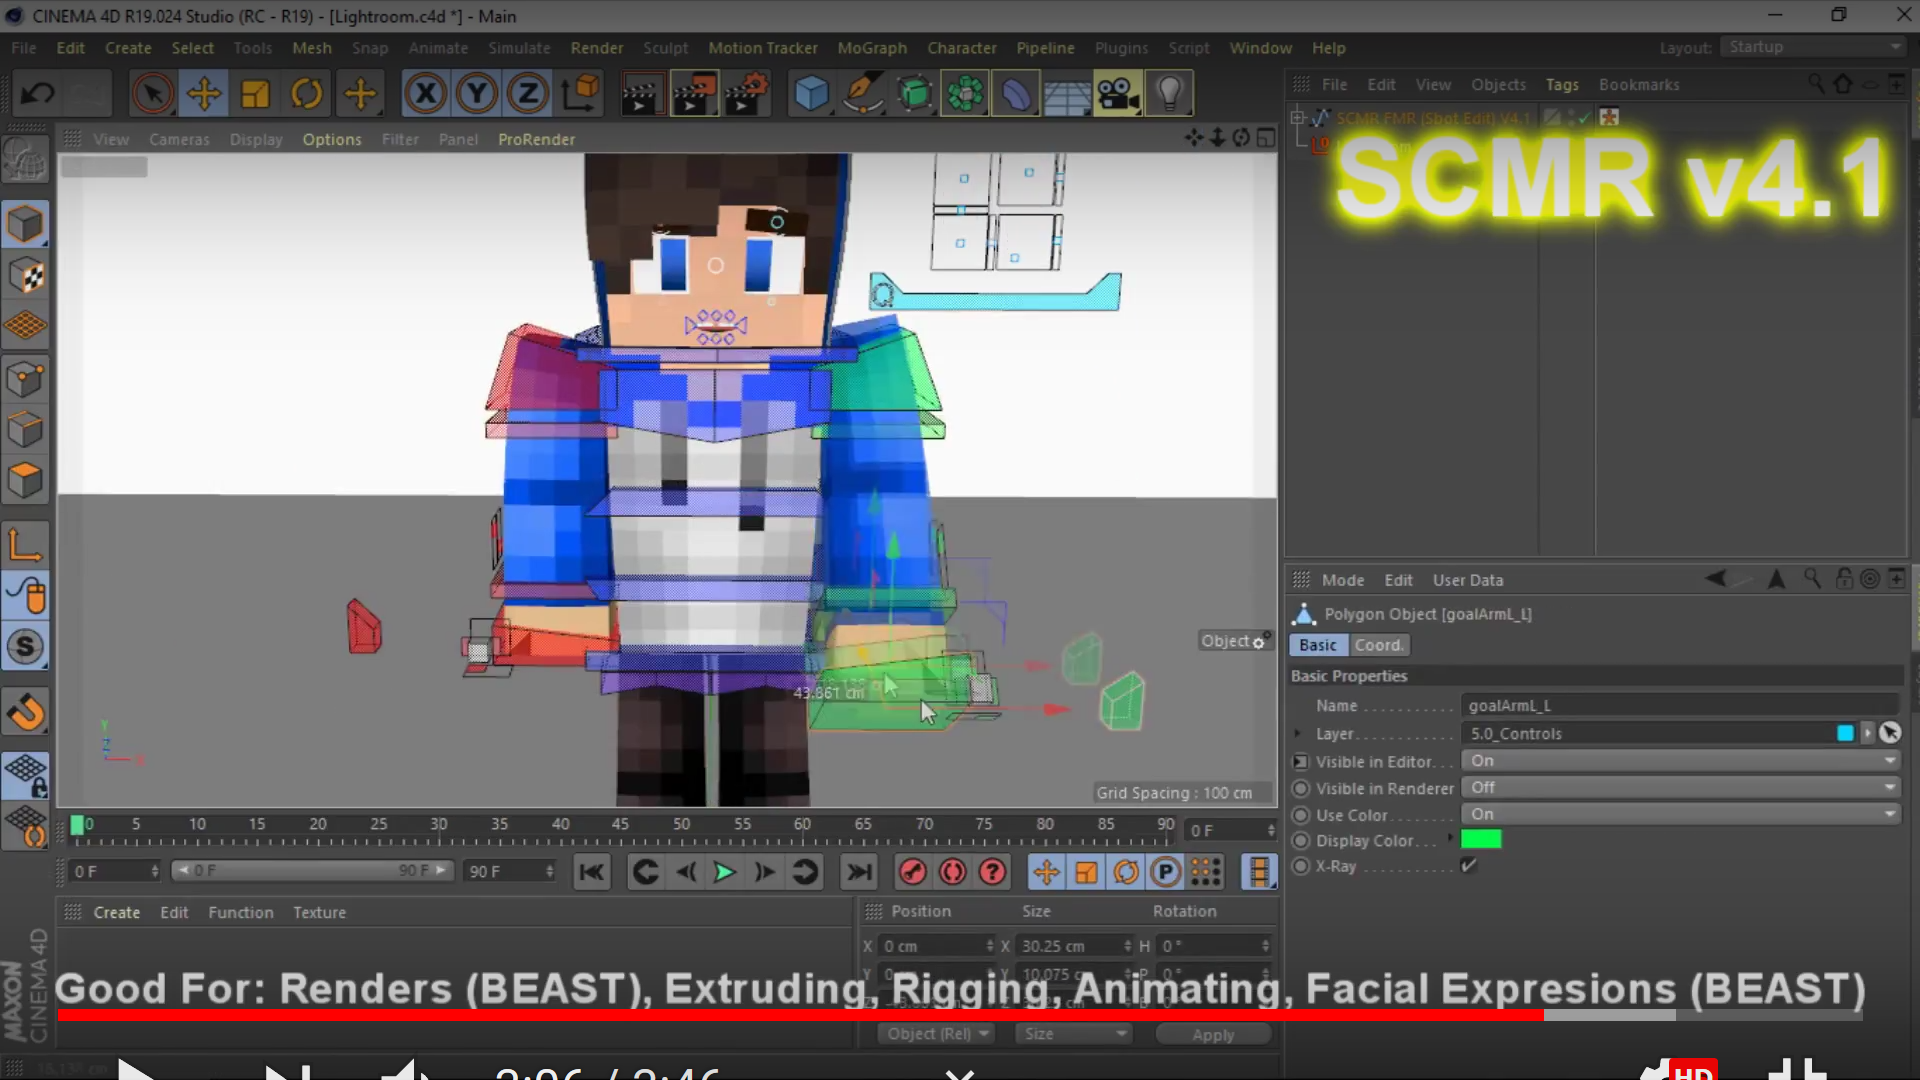Switch to the Basic tab
The image size is (1920, 1080).
[x=1318, y=645]
